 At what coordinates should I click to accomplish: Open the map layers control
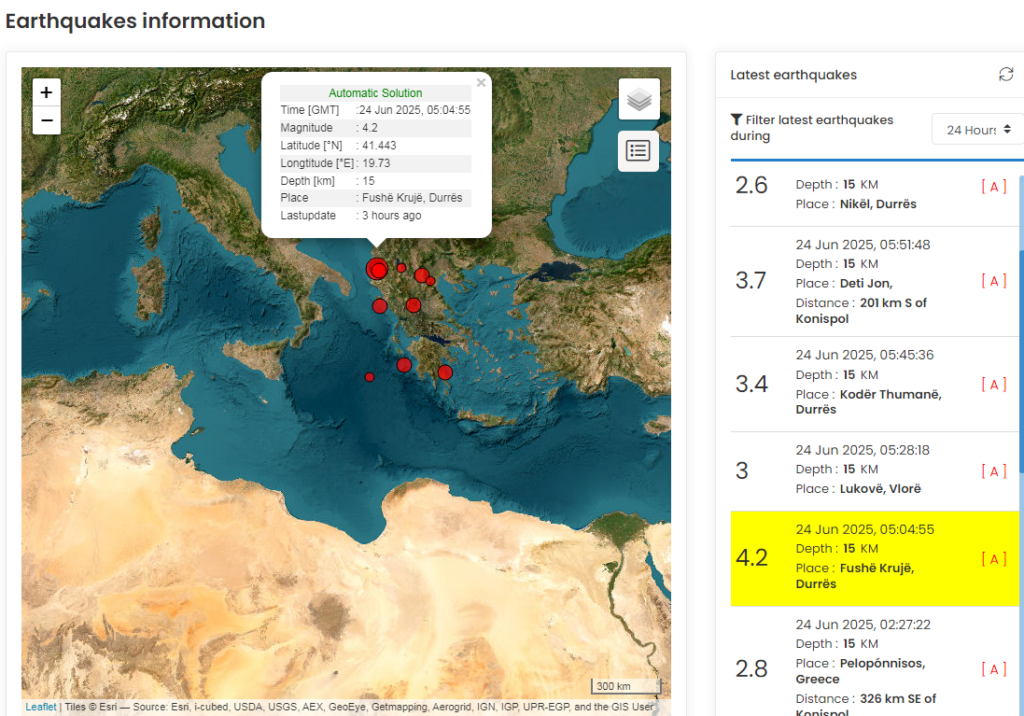pos(638,99)
